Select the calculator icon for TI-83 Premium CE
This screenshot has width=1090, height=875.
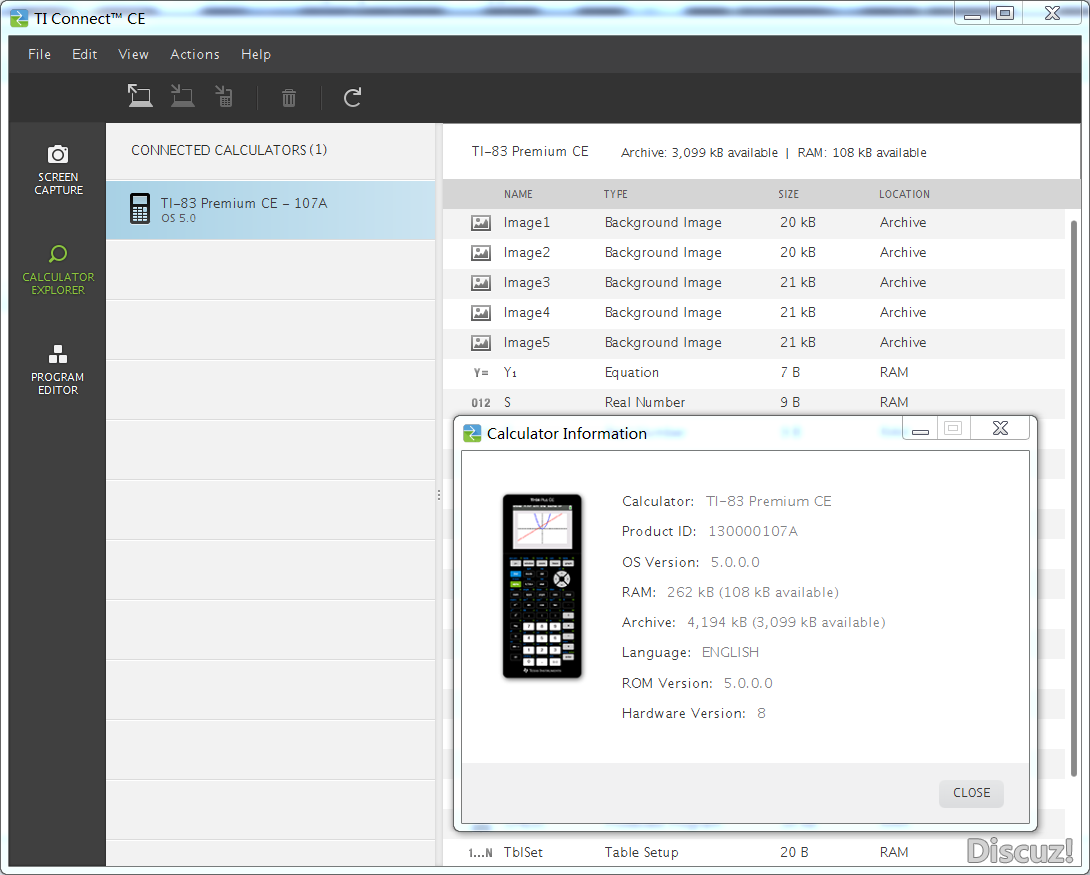coord(140,208)
